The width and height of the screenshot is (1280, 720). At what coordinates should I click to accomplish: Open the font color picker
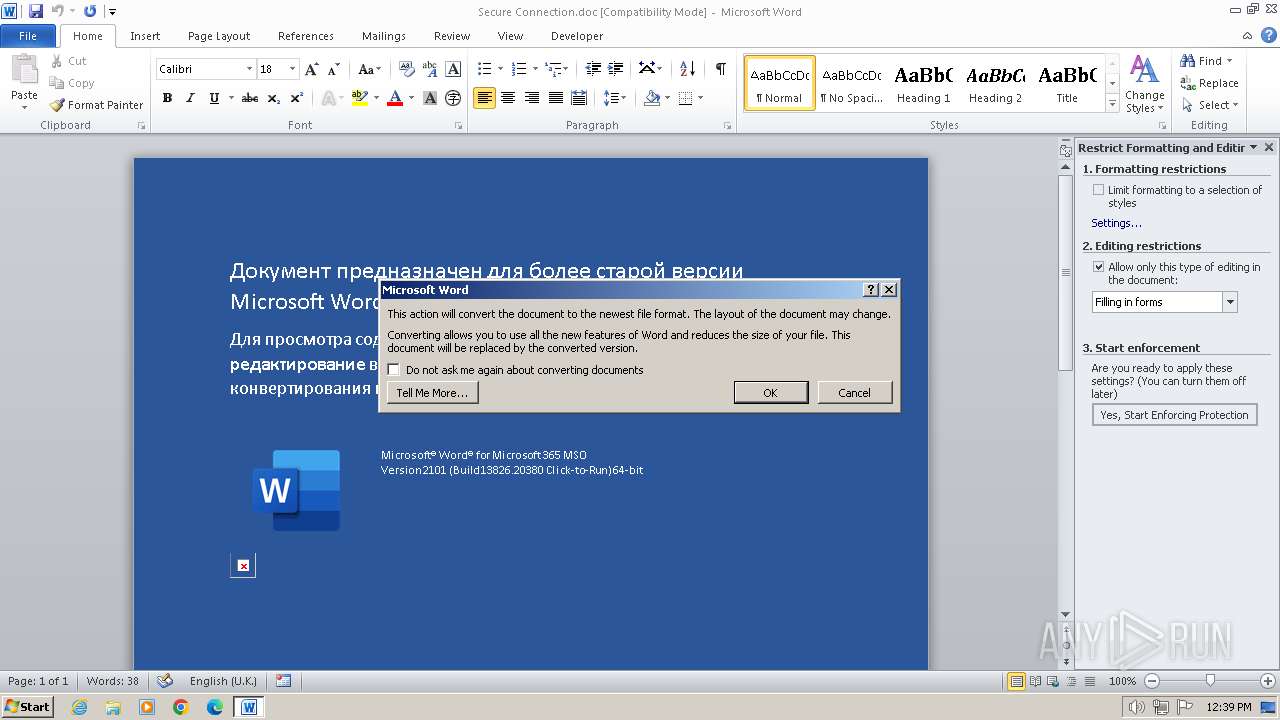[x=412, y=98]
